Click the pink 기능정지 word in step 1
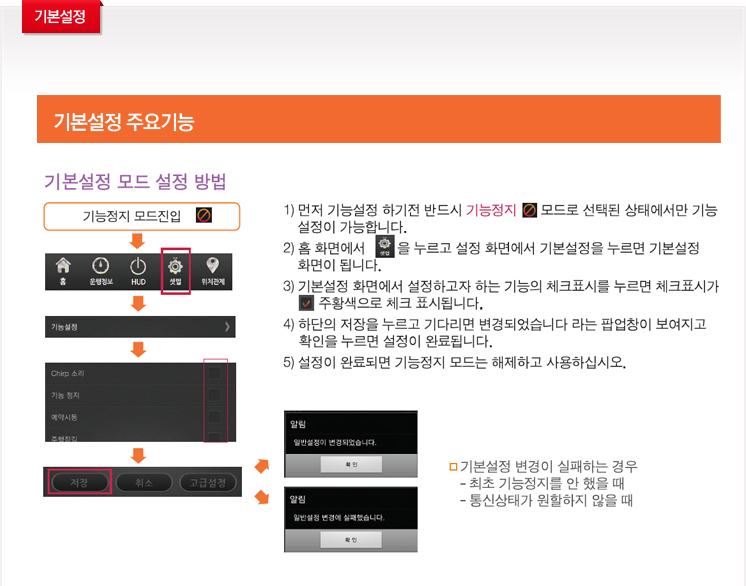The width and height of the screenshot is (746, 586). pos(491,210)
